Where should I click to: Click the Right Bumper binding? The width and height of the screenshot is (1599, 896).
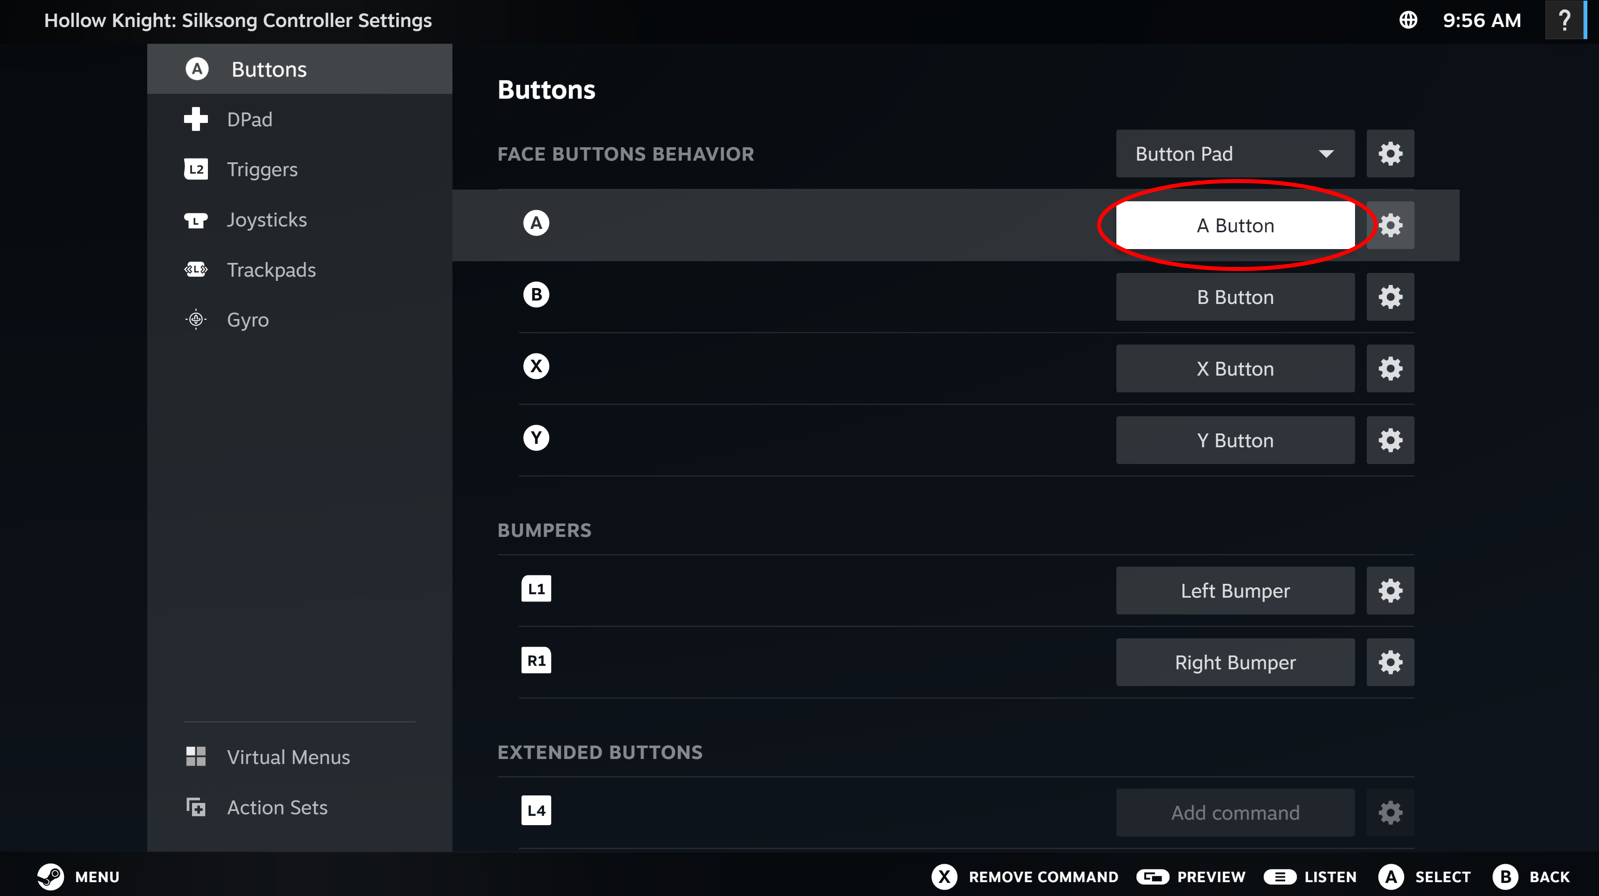(x=1235, y=662)
